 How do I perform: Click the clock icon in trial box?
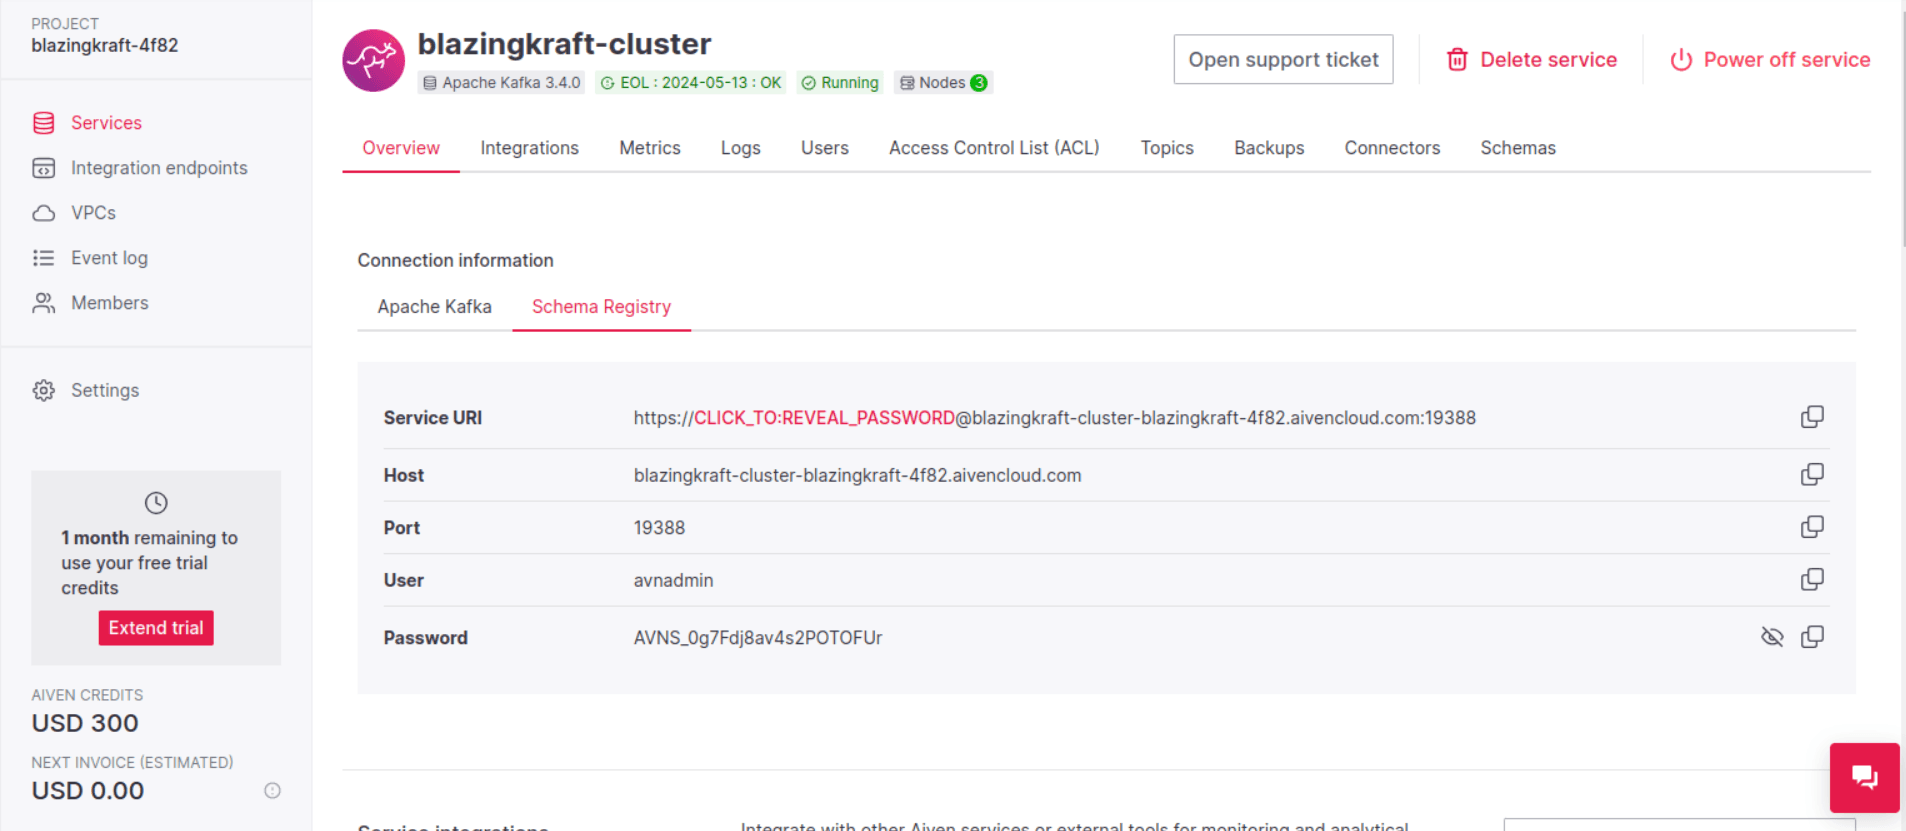pos(156,502)
